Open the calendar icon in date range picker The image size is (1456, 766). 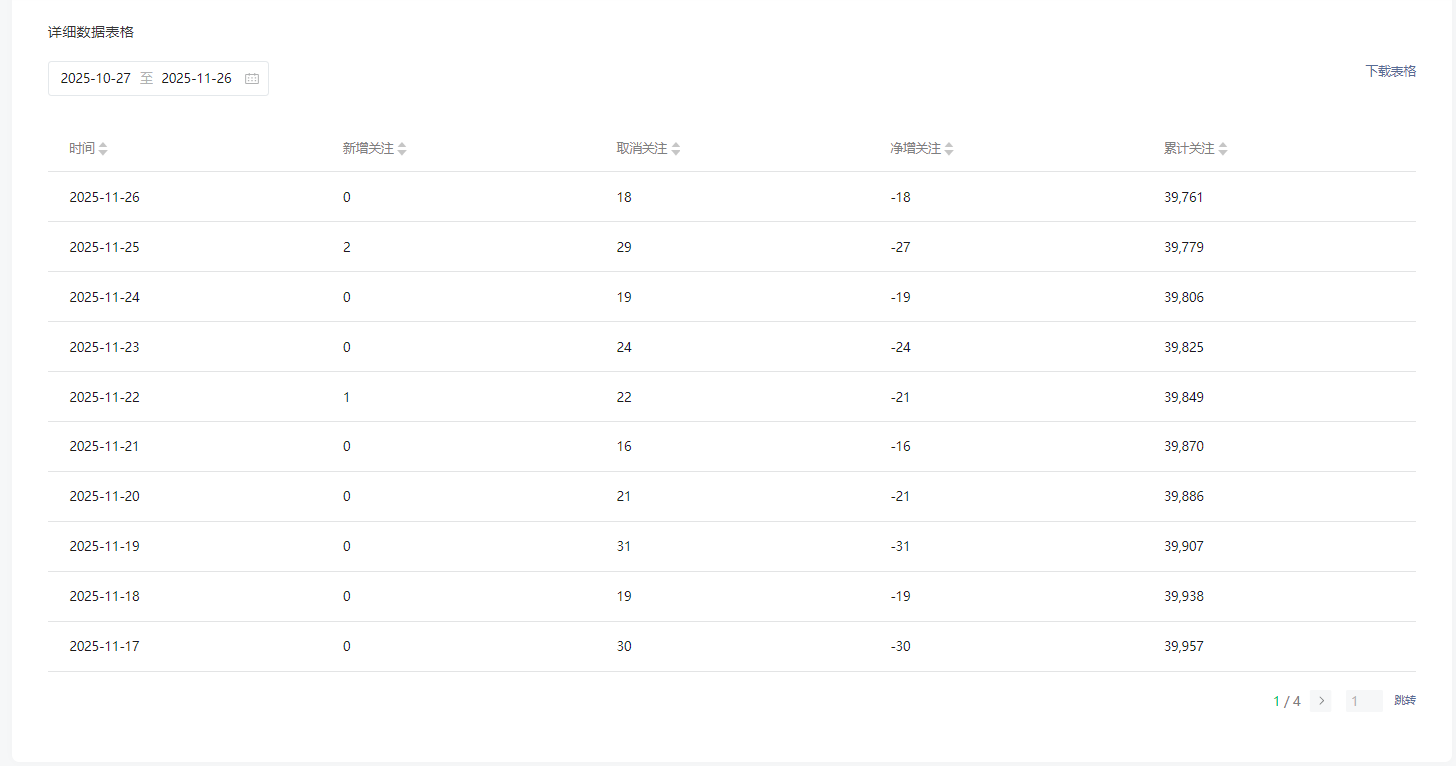click(x=252, y=79)
